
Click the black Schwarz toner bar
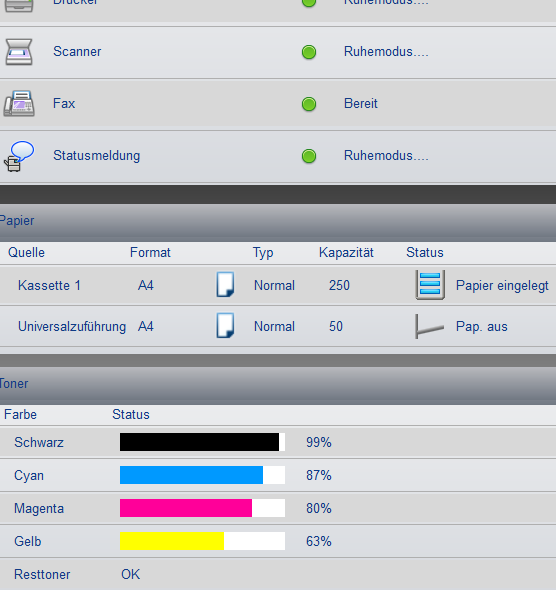[x=202, y=442]
